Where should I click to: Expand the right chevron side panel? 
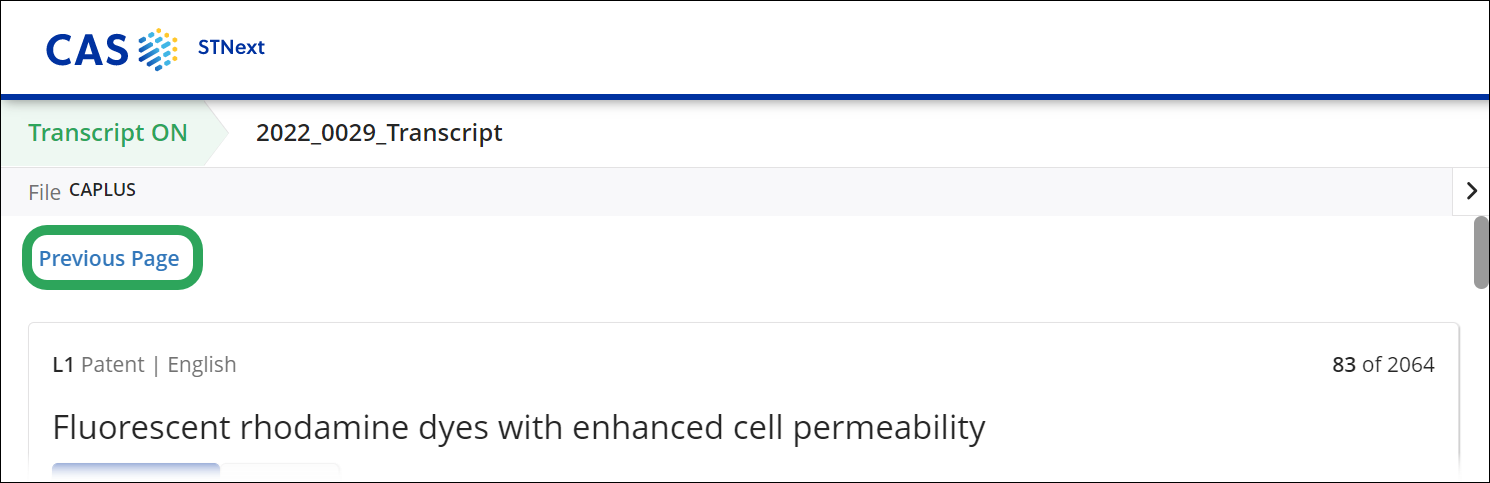[1470, 191]
